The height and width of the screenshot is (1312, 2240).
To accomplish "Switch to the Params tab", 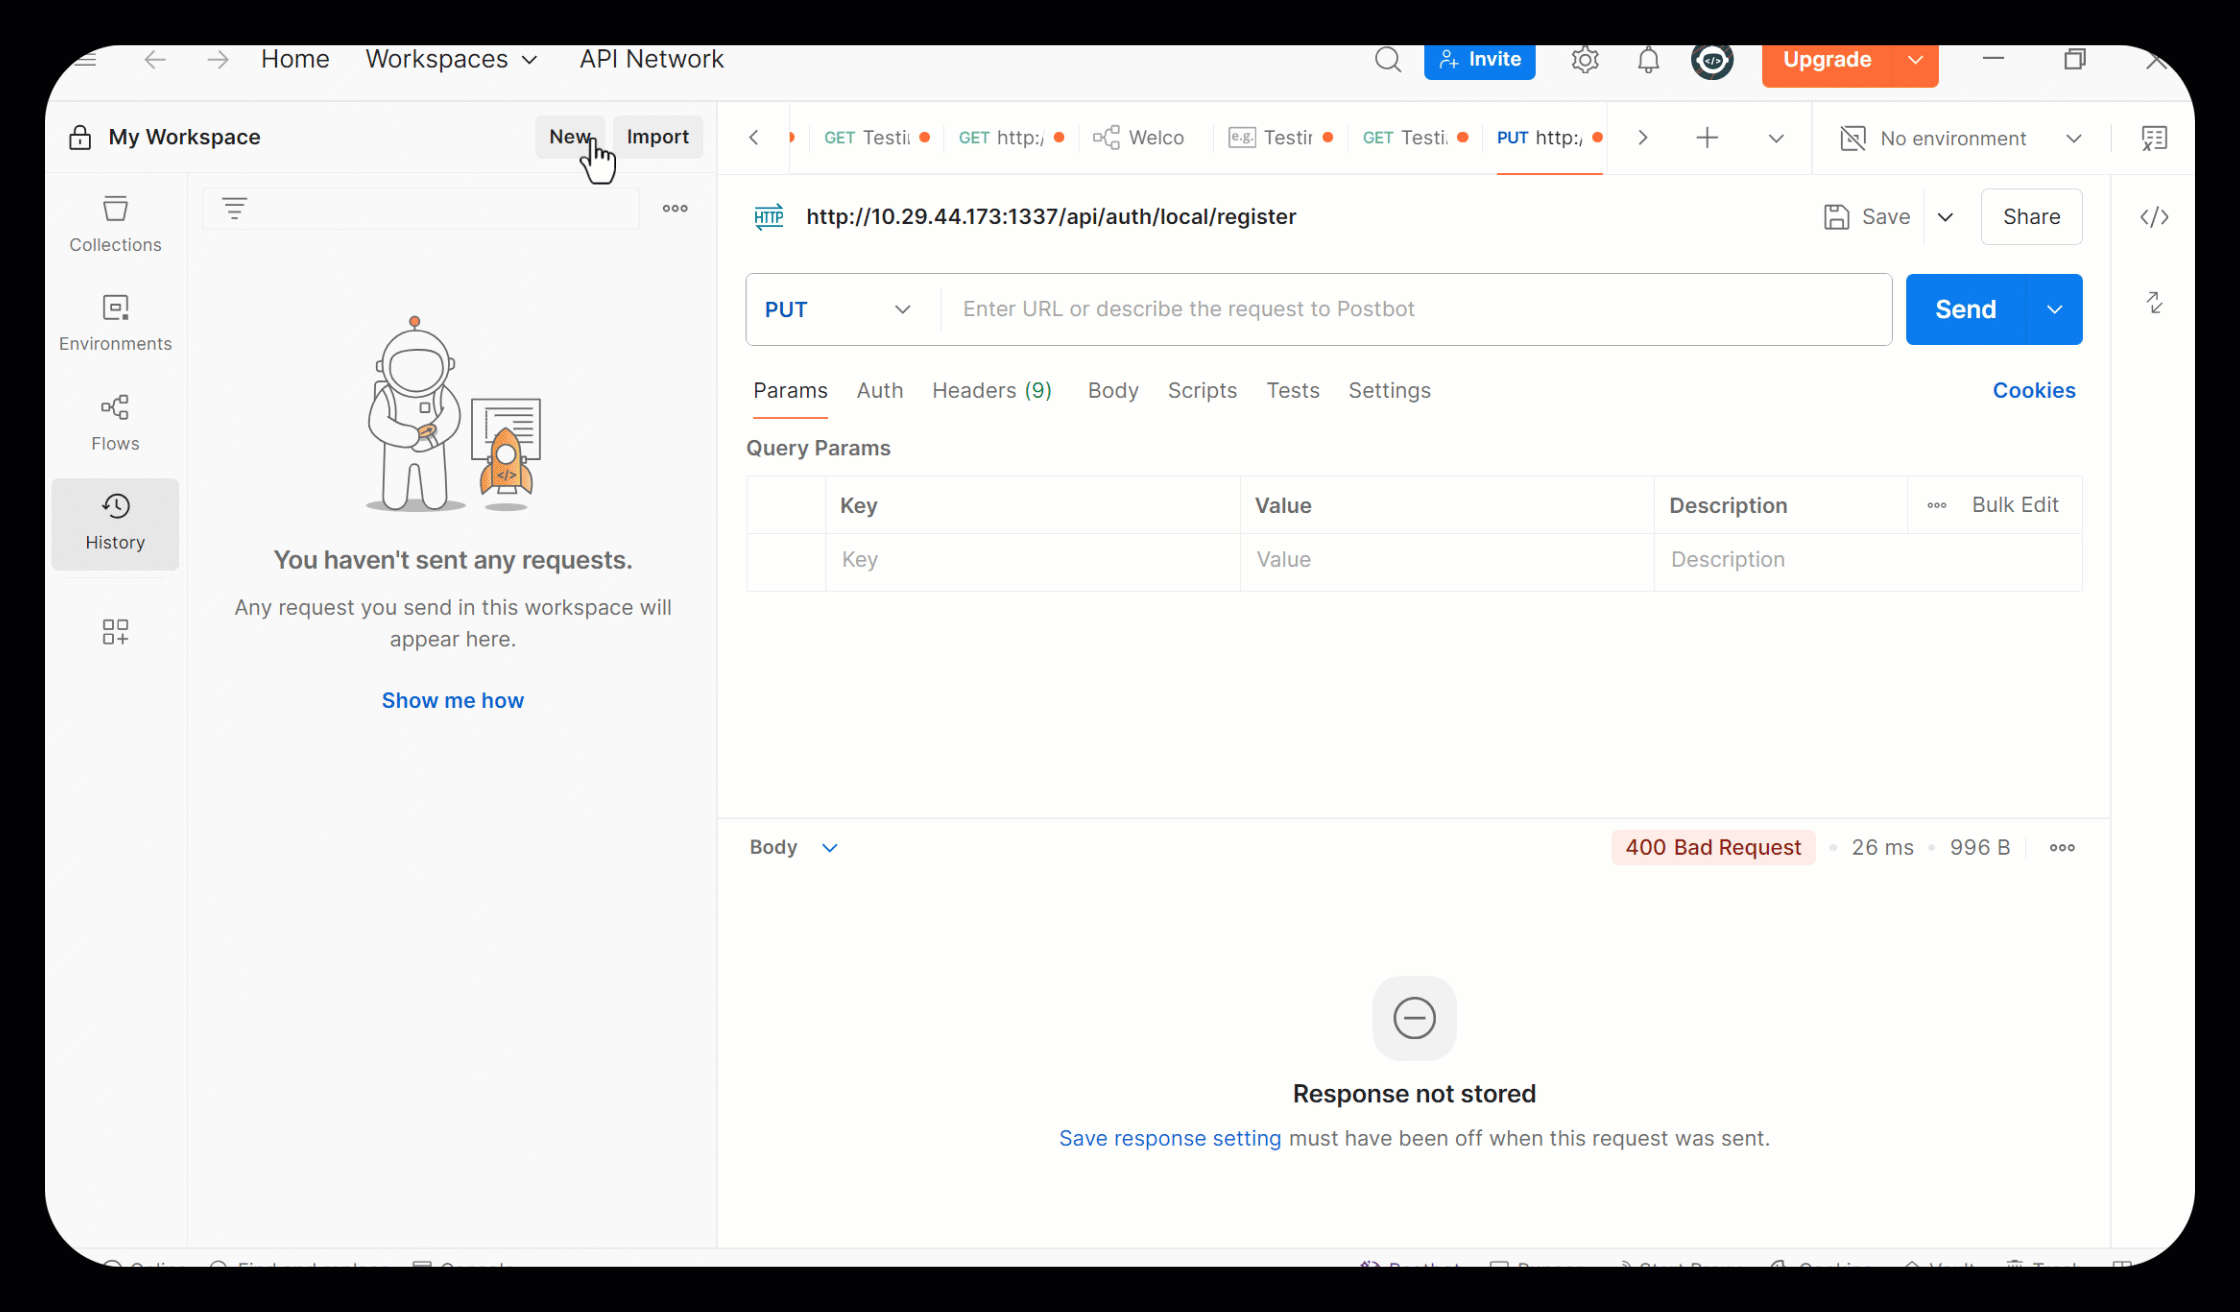I will (x=790, y=390).
